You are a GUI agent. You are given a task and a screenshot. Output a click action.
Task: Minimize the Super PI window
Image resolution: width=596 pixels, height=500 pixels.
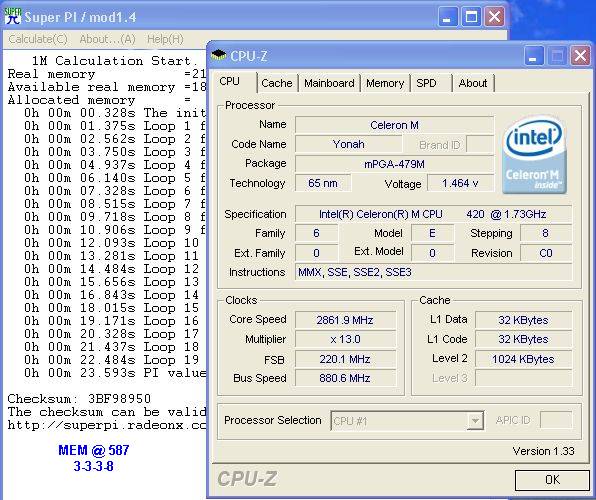(x=448, y=17)
